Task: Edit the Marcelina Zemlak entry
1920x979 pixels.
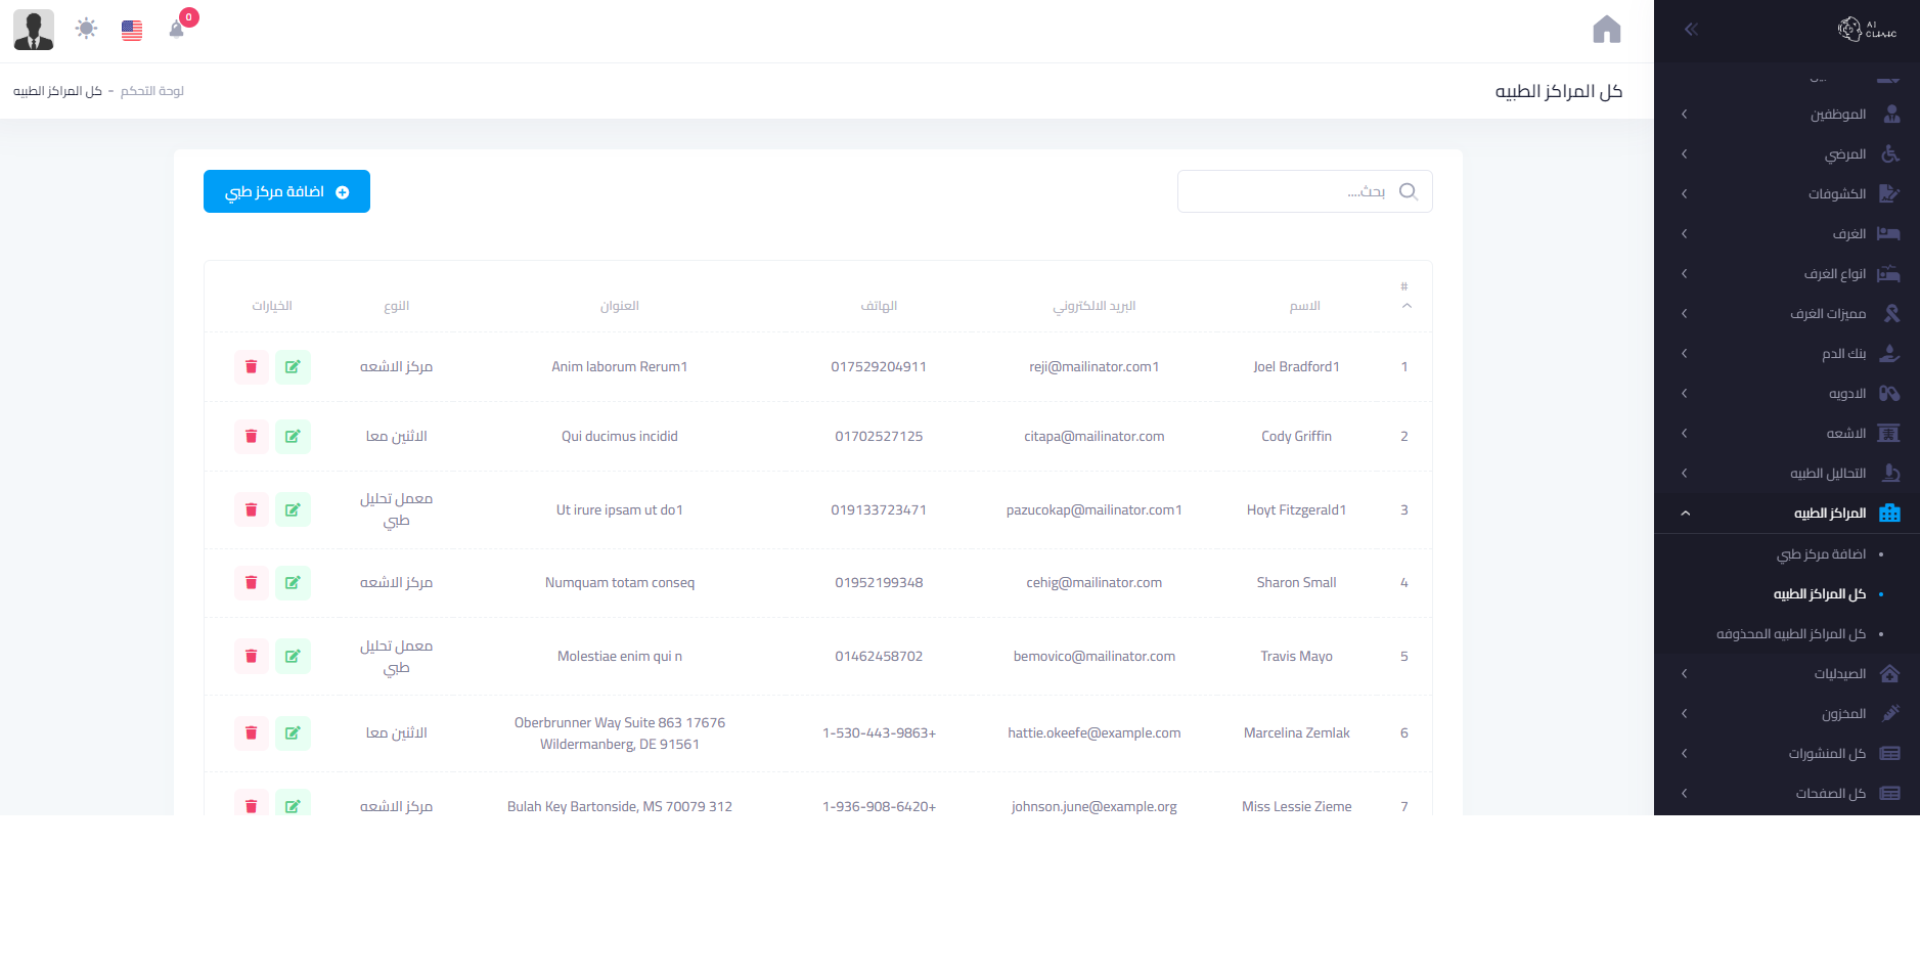Action: 293,733
